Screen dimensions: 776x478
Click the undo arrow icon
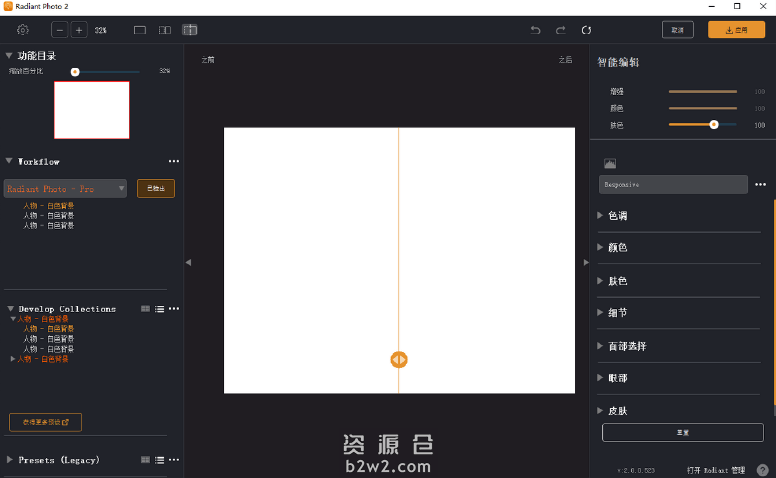[536, 30]
